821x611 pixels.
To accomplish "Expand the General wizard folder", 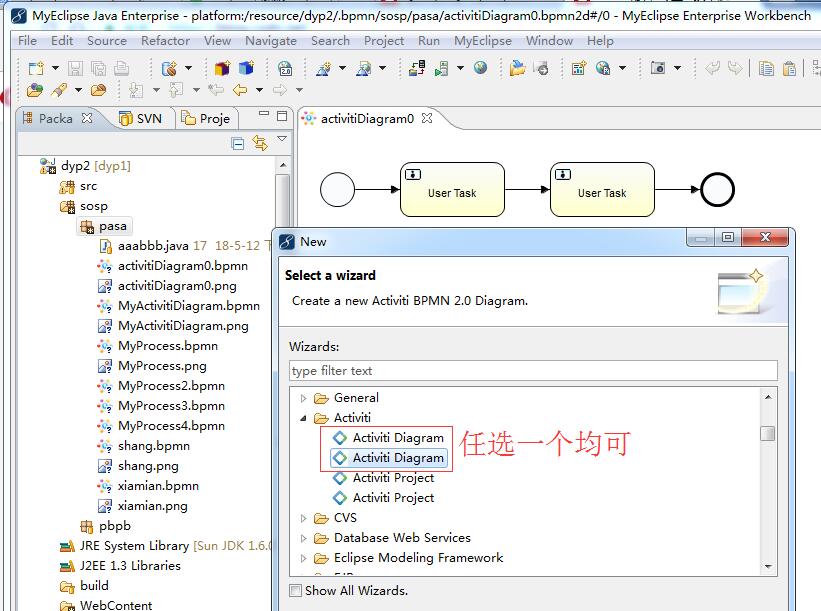I will (303, 398).
